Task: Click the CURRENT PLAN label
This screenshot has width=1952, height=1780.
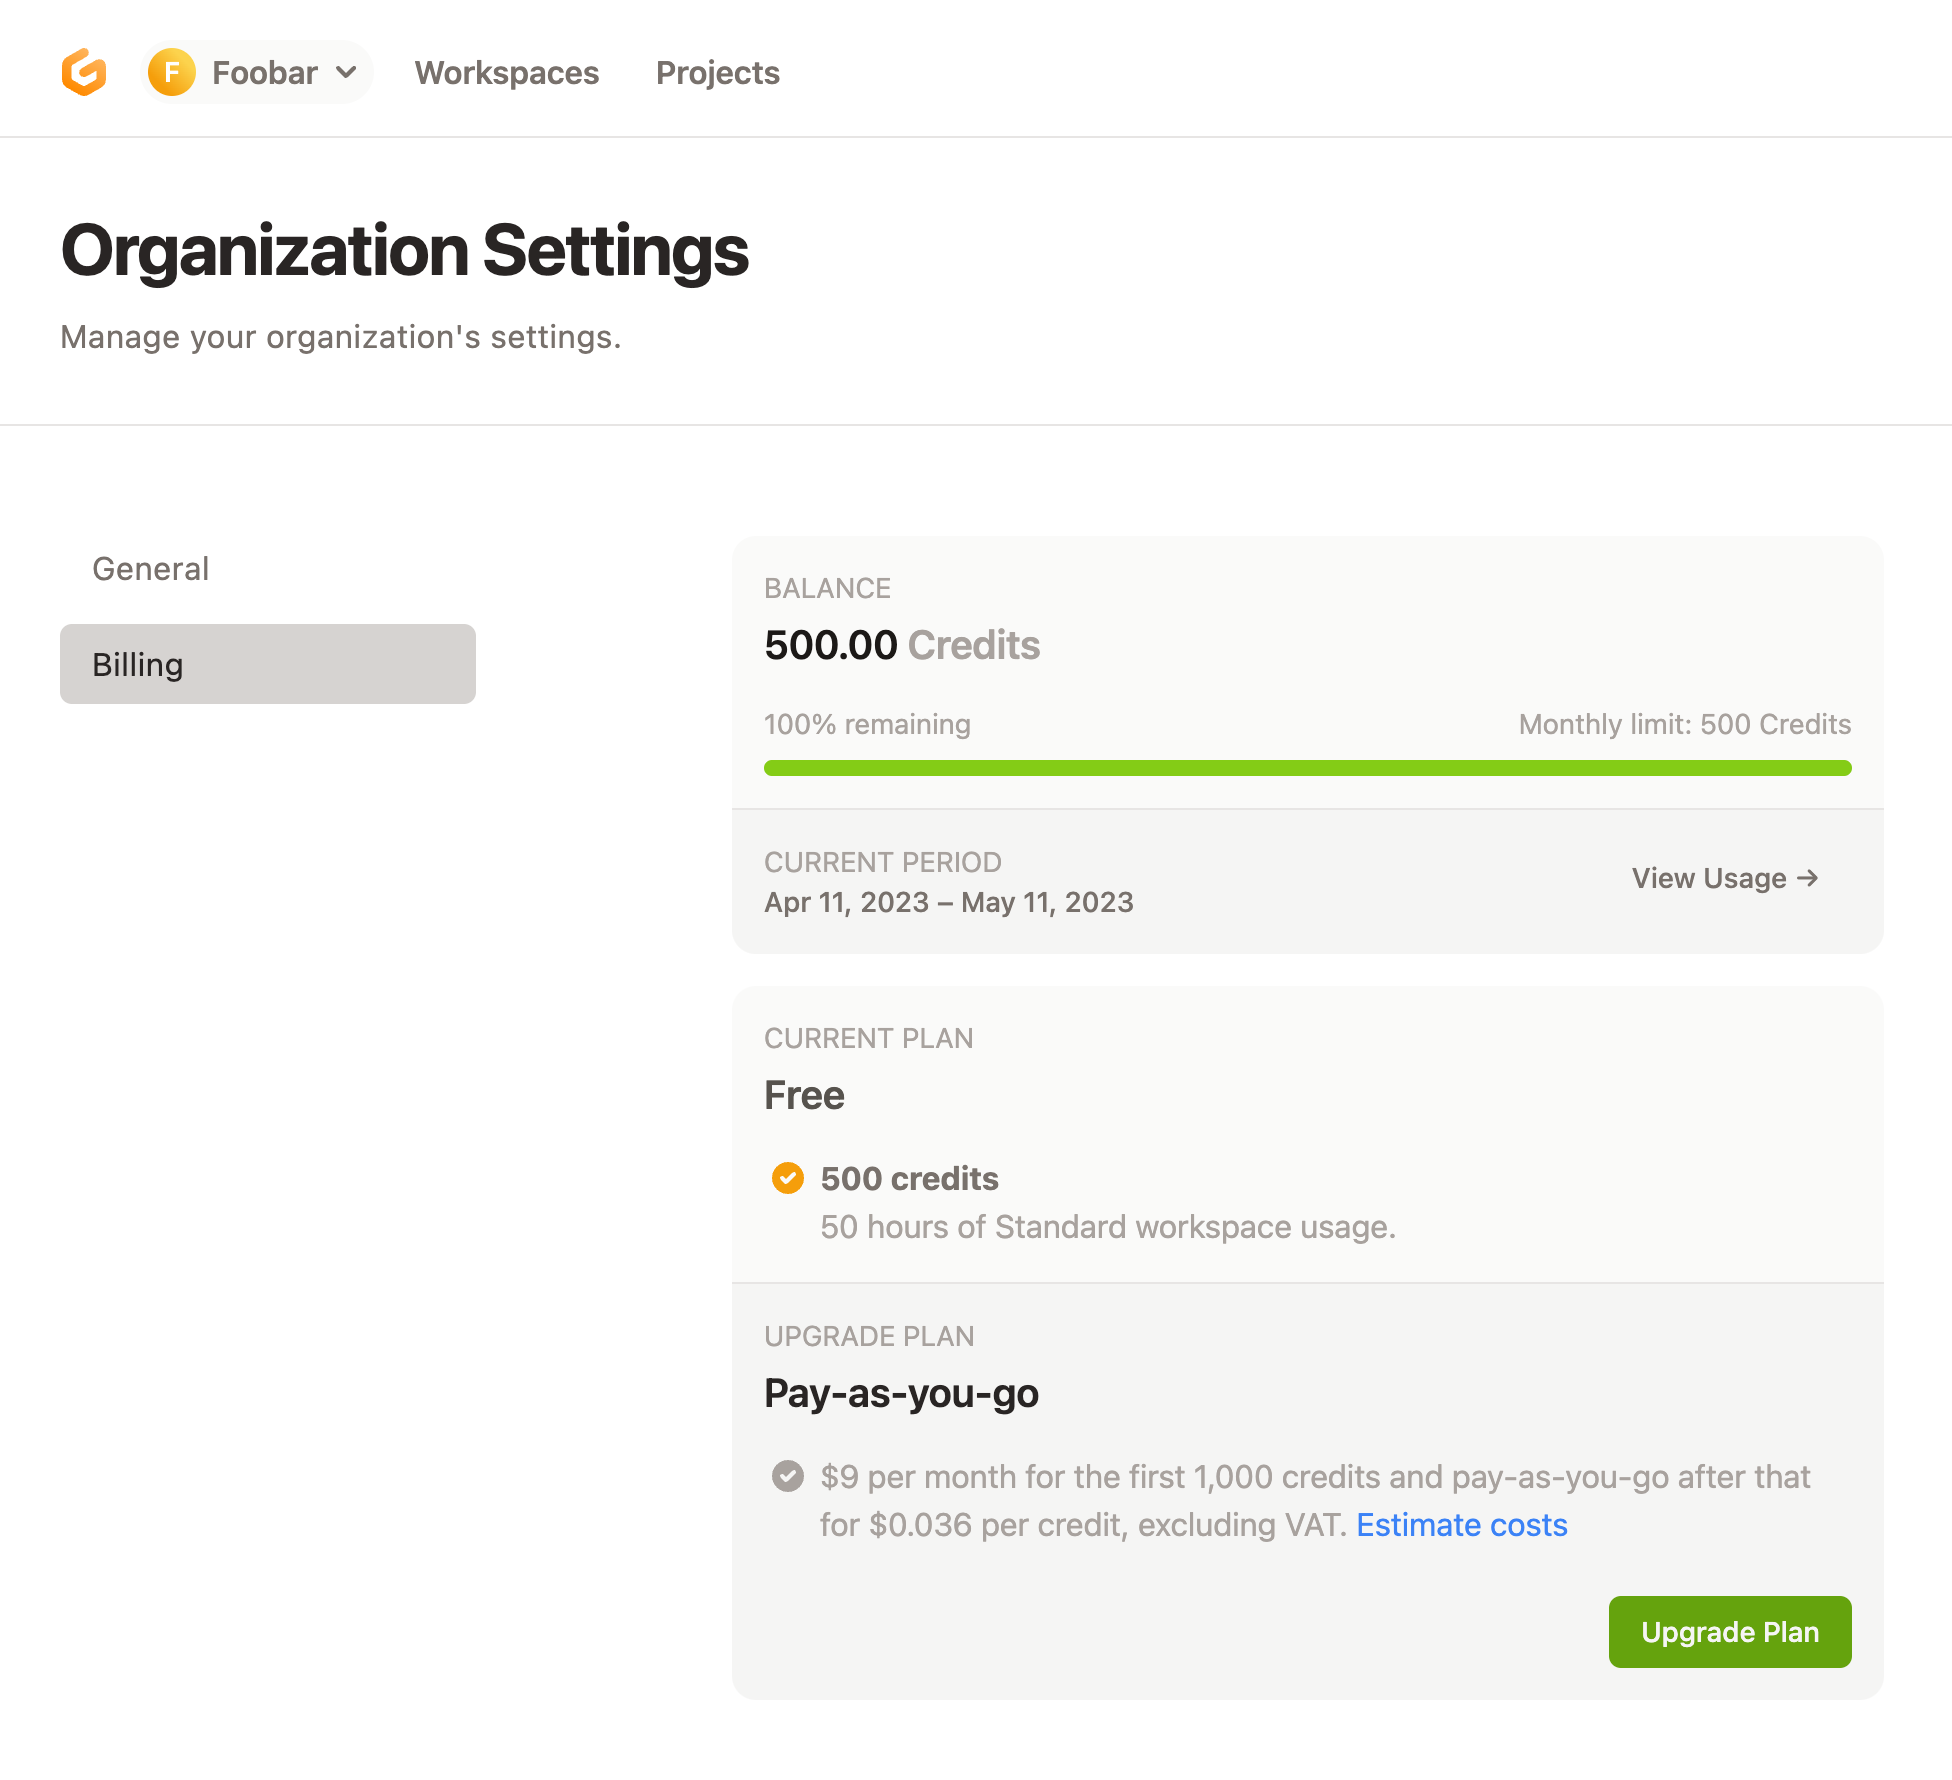Action: click(868, 1038)
